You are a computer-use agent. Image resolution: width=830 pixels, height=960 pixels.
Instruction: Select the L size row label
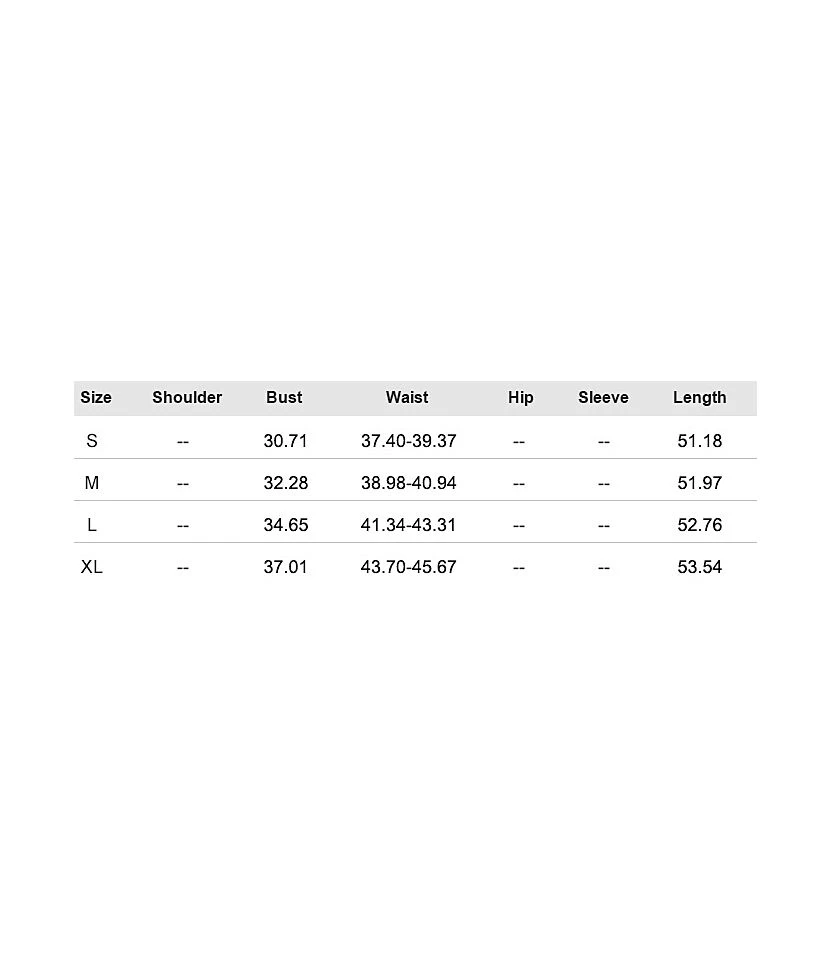pyautogui.click(x=92, y=525)
